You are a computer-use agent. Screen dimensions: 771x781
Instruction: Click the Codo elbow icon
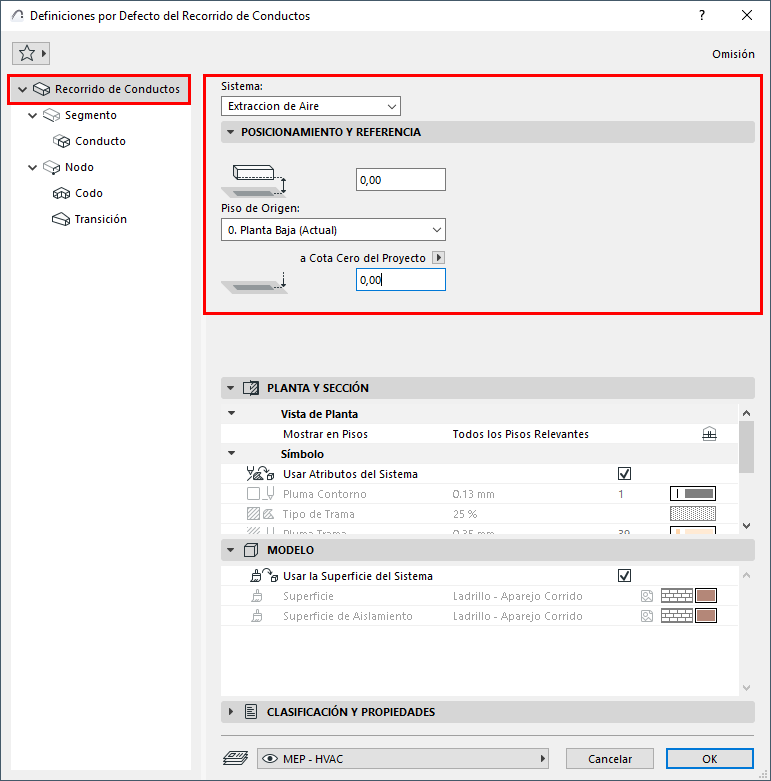[61, 193]
